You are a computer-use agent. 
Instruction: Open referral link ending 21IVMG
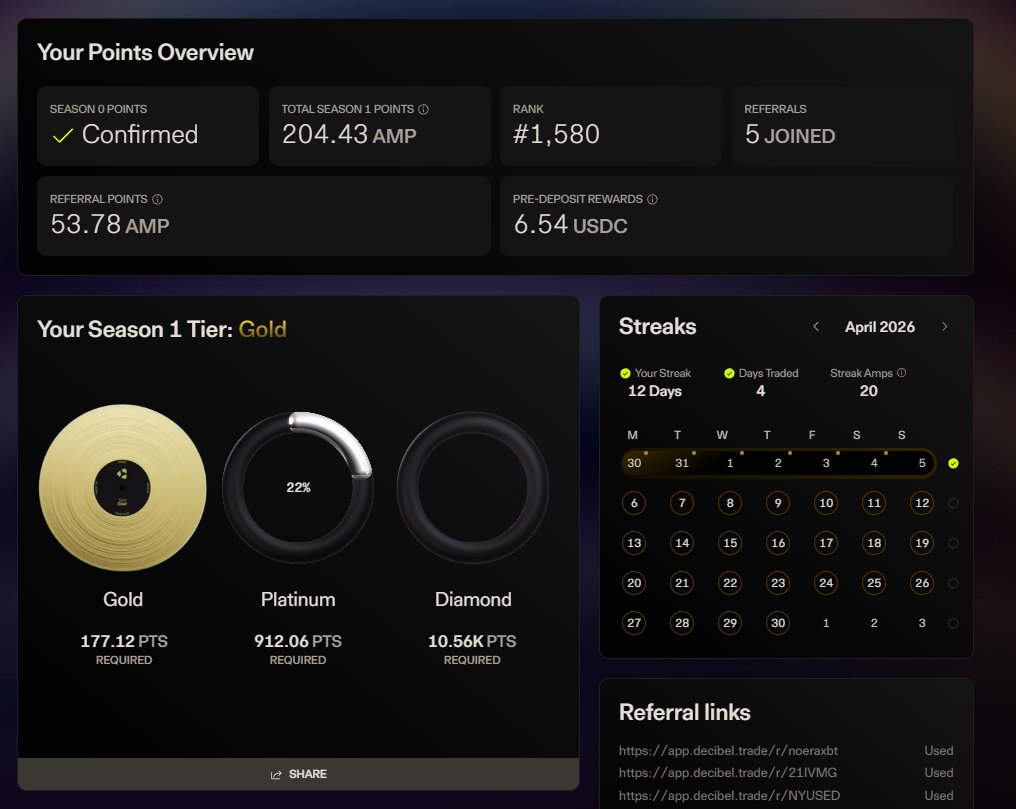point(728,773)
